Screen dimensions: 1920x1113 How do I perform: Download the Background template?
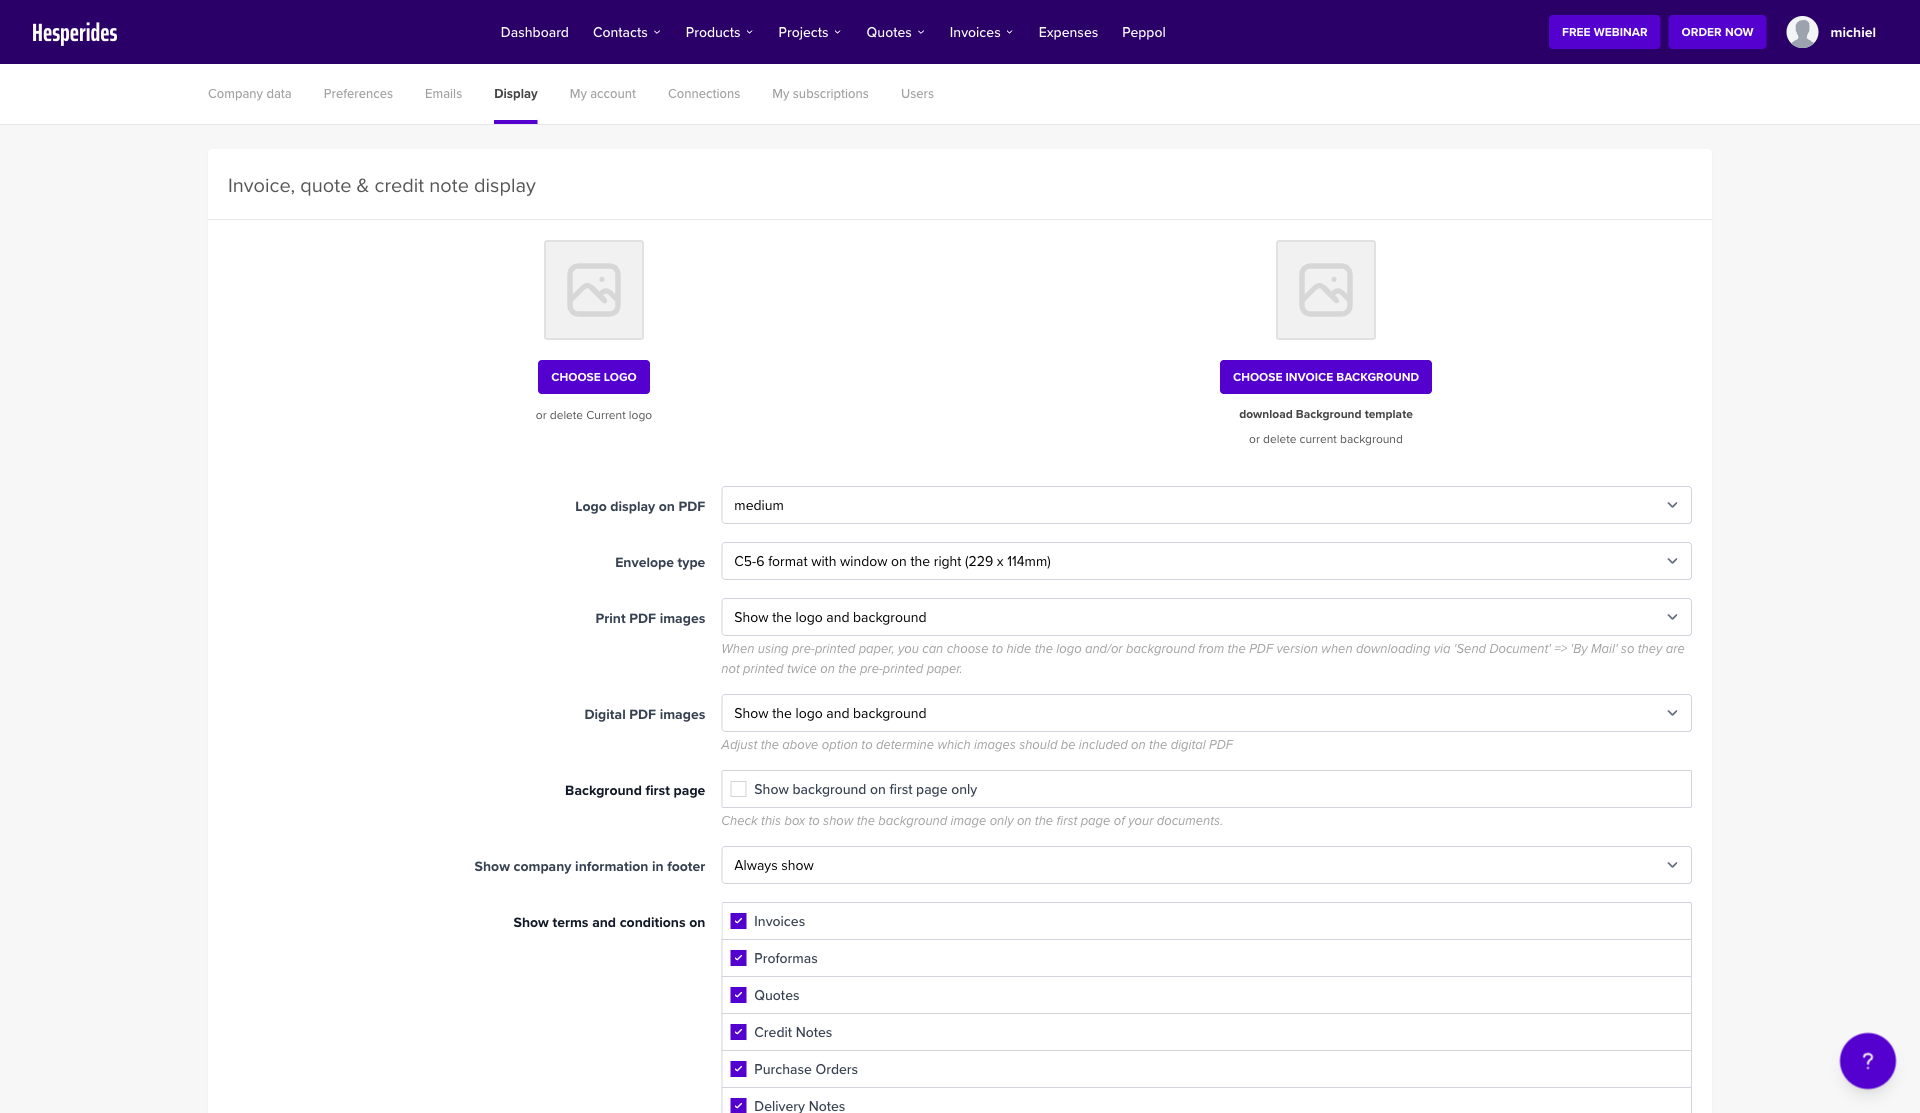pyautogui.click(x=1326, y=414)
